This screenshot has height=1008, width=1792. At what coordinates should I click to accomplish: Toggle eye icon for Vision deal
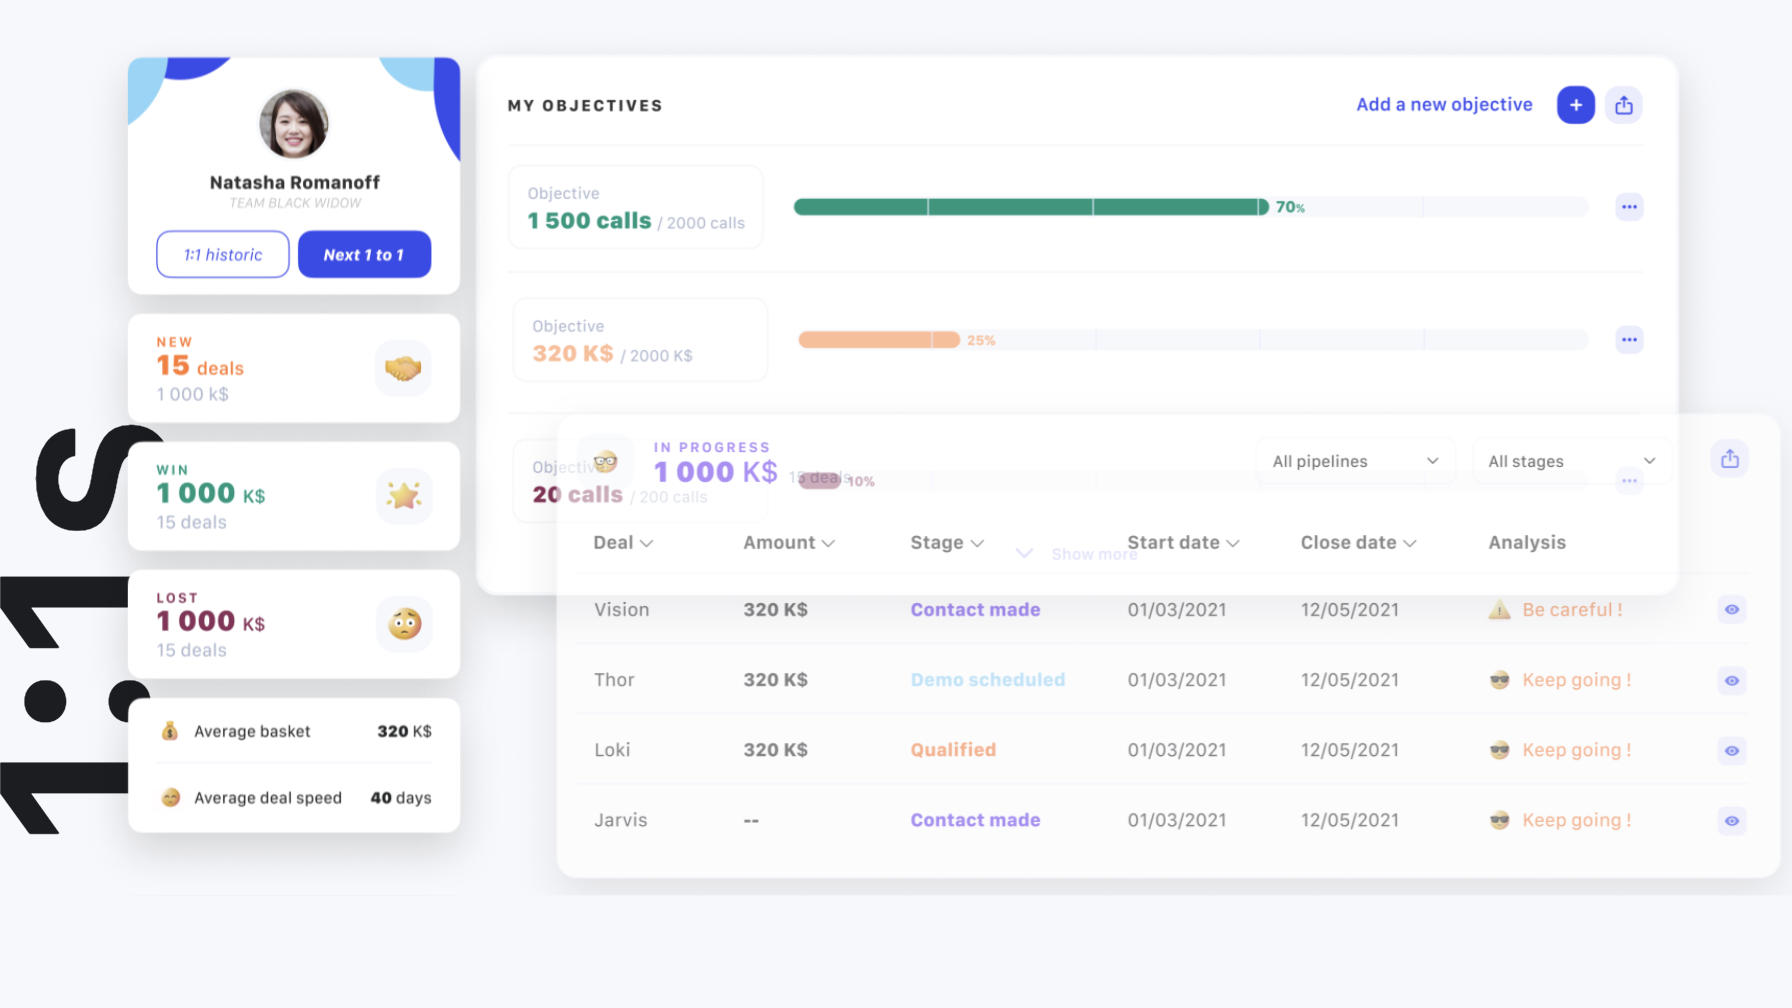point(1732,610)
